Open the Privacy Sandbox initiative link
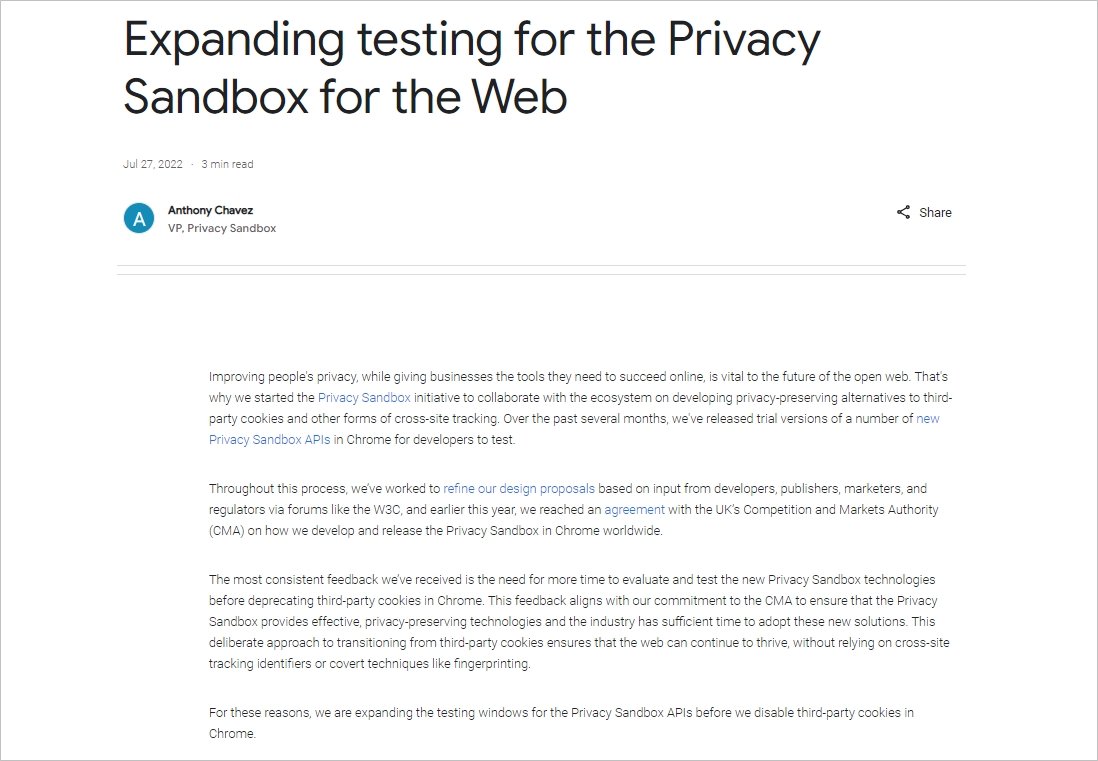Image resolution: width=1098 pixels, height=761 pixels. [x=364, y=398]
